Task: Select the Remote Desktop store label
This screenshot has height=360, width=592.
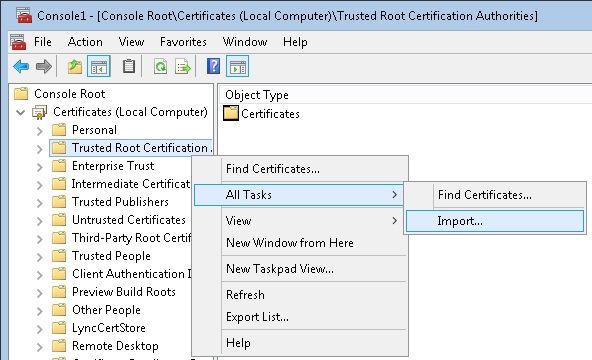Action: coord(115,346)
